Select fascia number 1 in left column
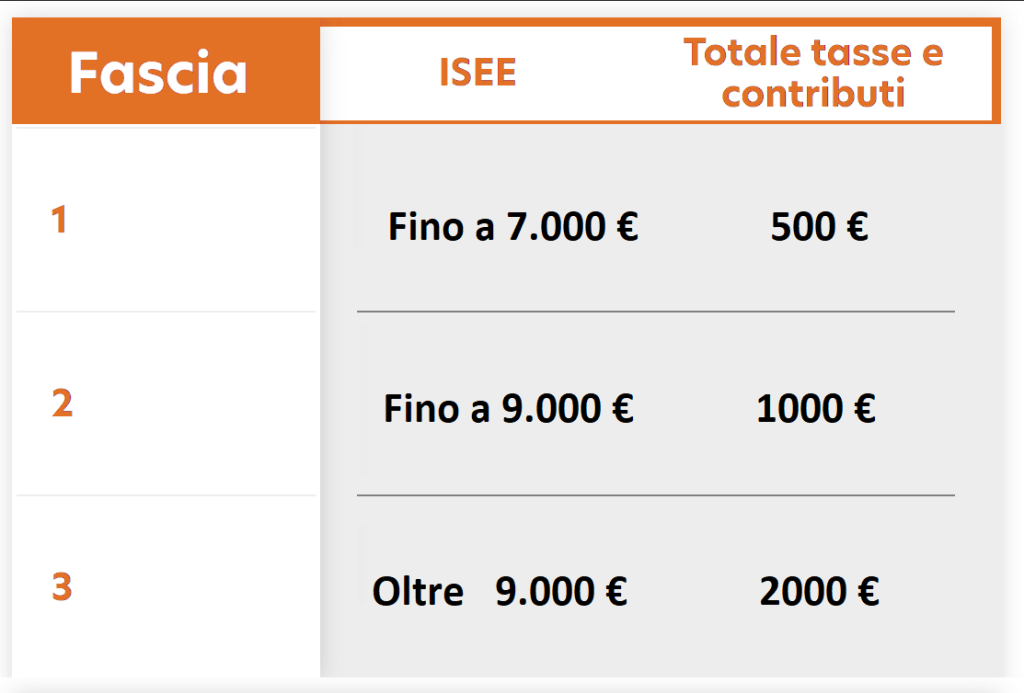The width and height of the screenshot is (1024, 693). [x=60, y=221]
